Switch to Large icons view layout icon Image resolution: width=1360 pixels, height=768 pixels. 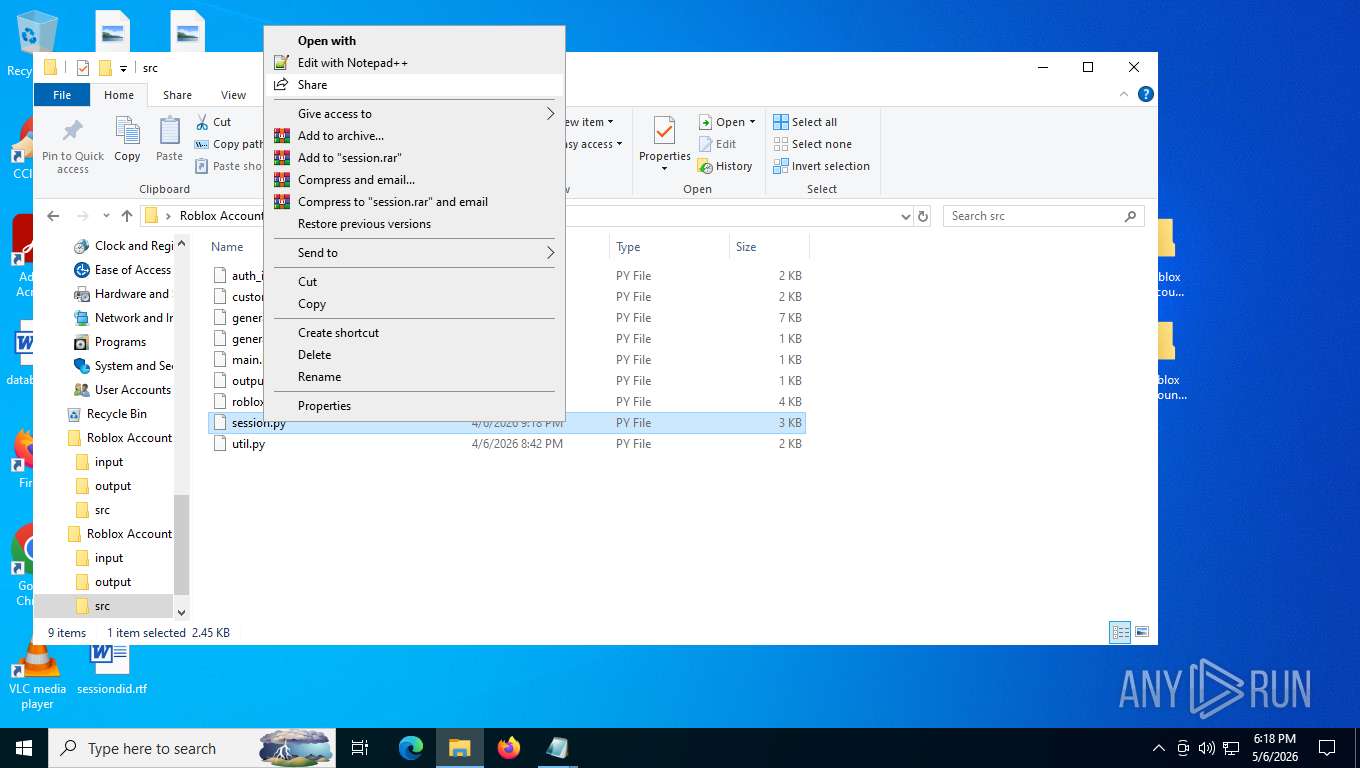point(1141,632)
